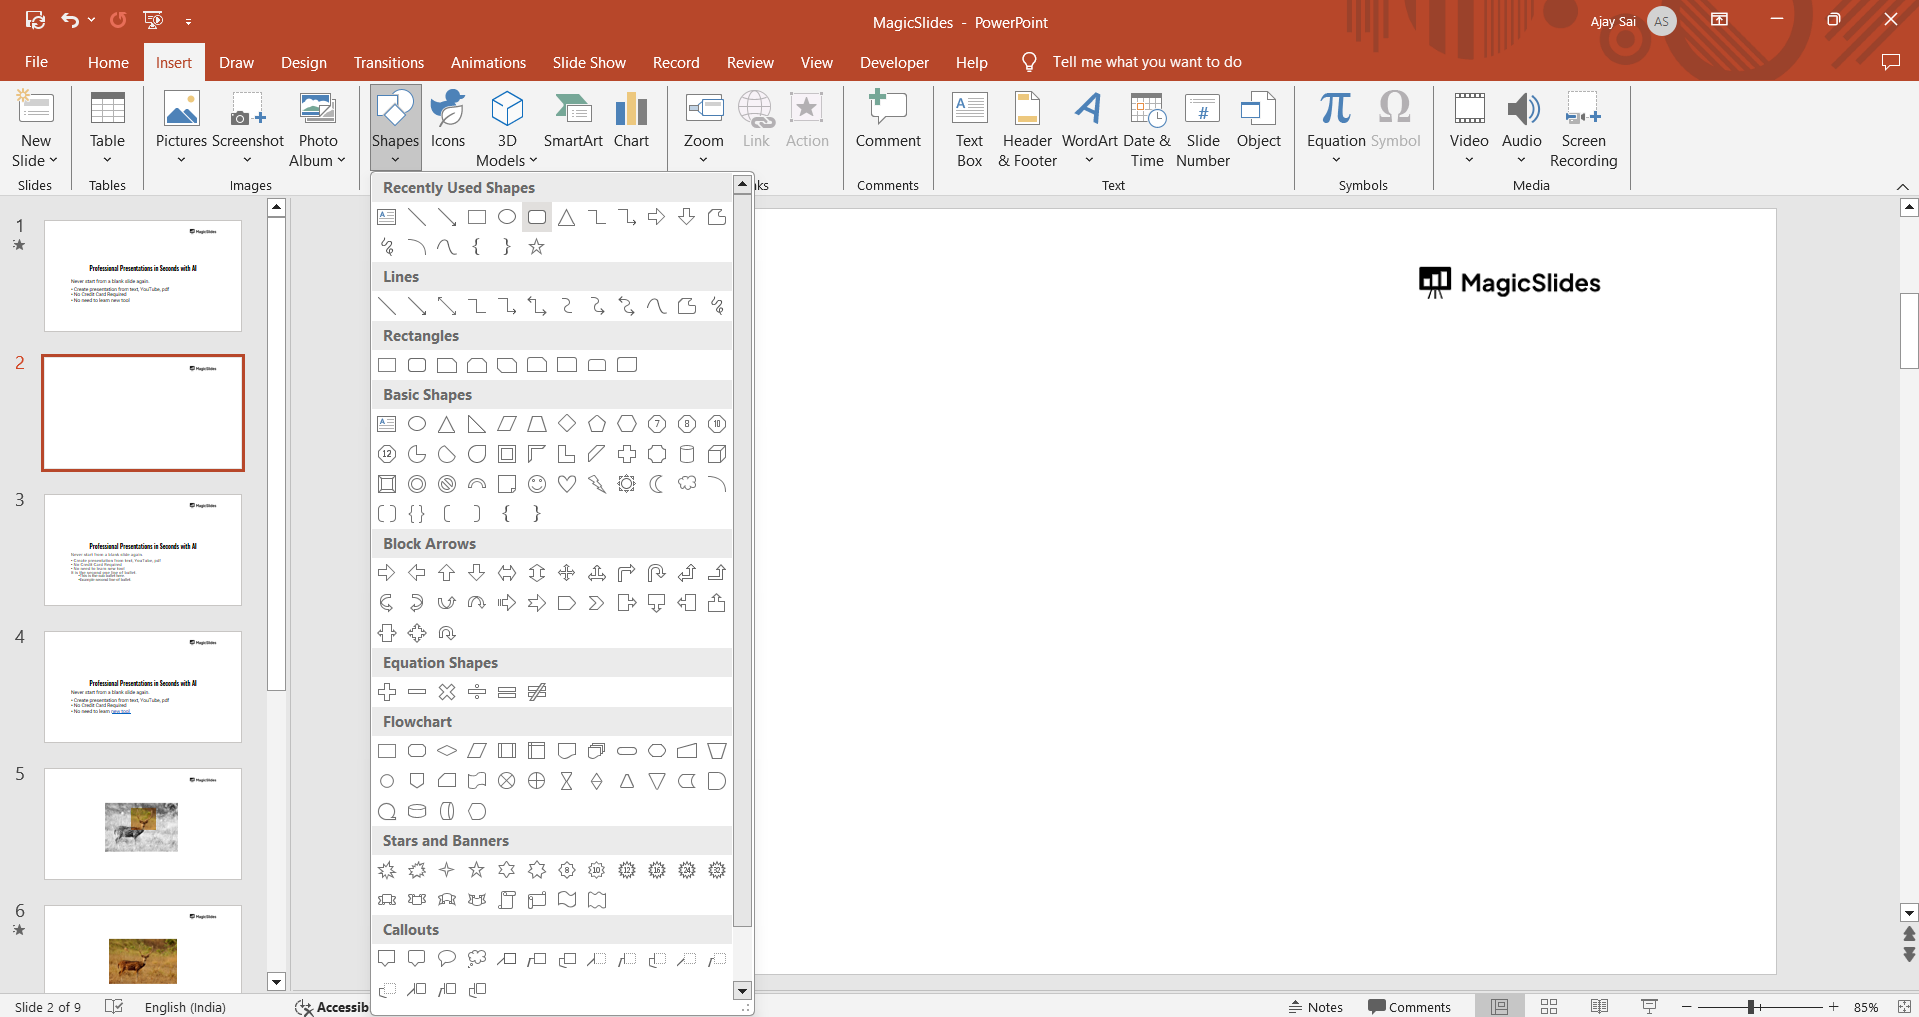The image size is (1919, 1017).
Task: Switch to Slide Sorter view
Action: pyautogui.click(x=1549, y=1007)
